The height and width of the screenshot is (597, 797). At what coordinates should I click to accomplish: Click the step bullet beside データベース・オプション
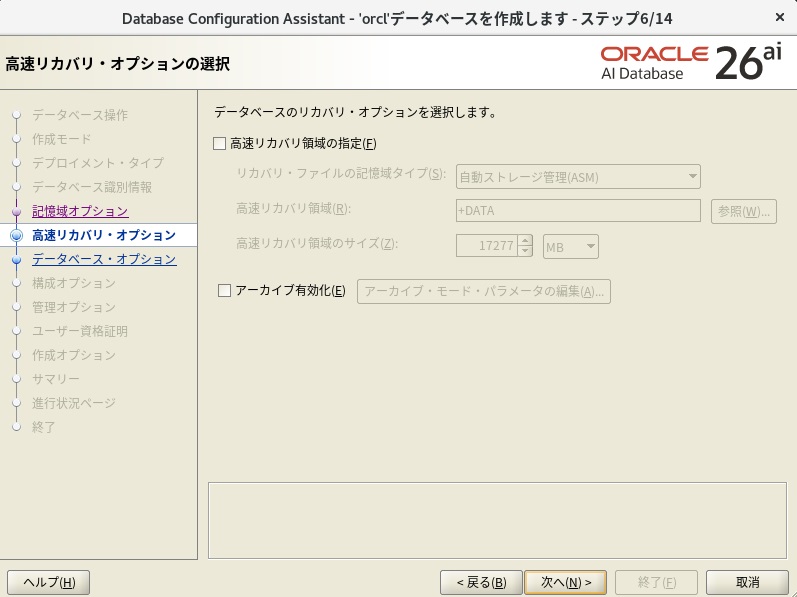click(17, 260)
